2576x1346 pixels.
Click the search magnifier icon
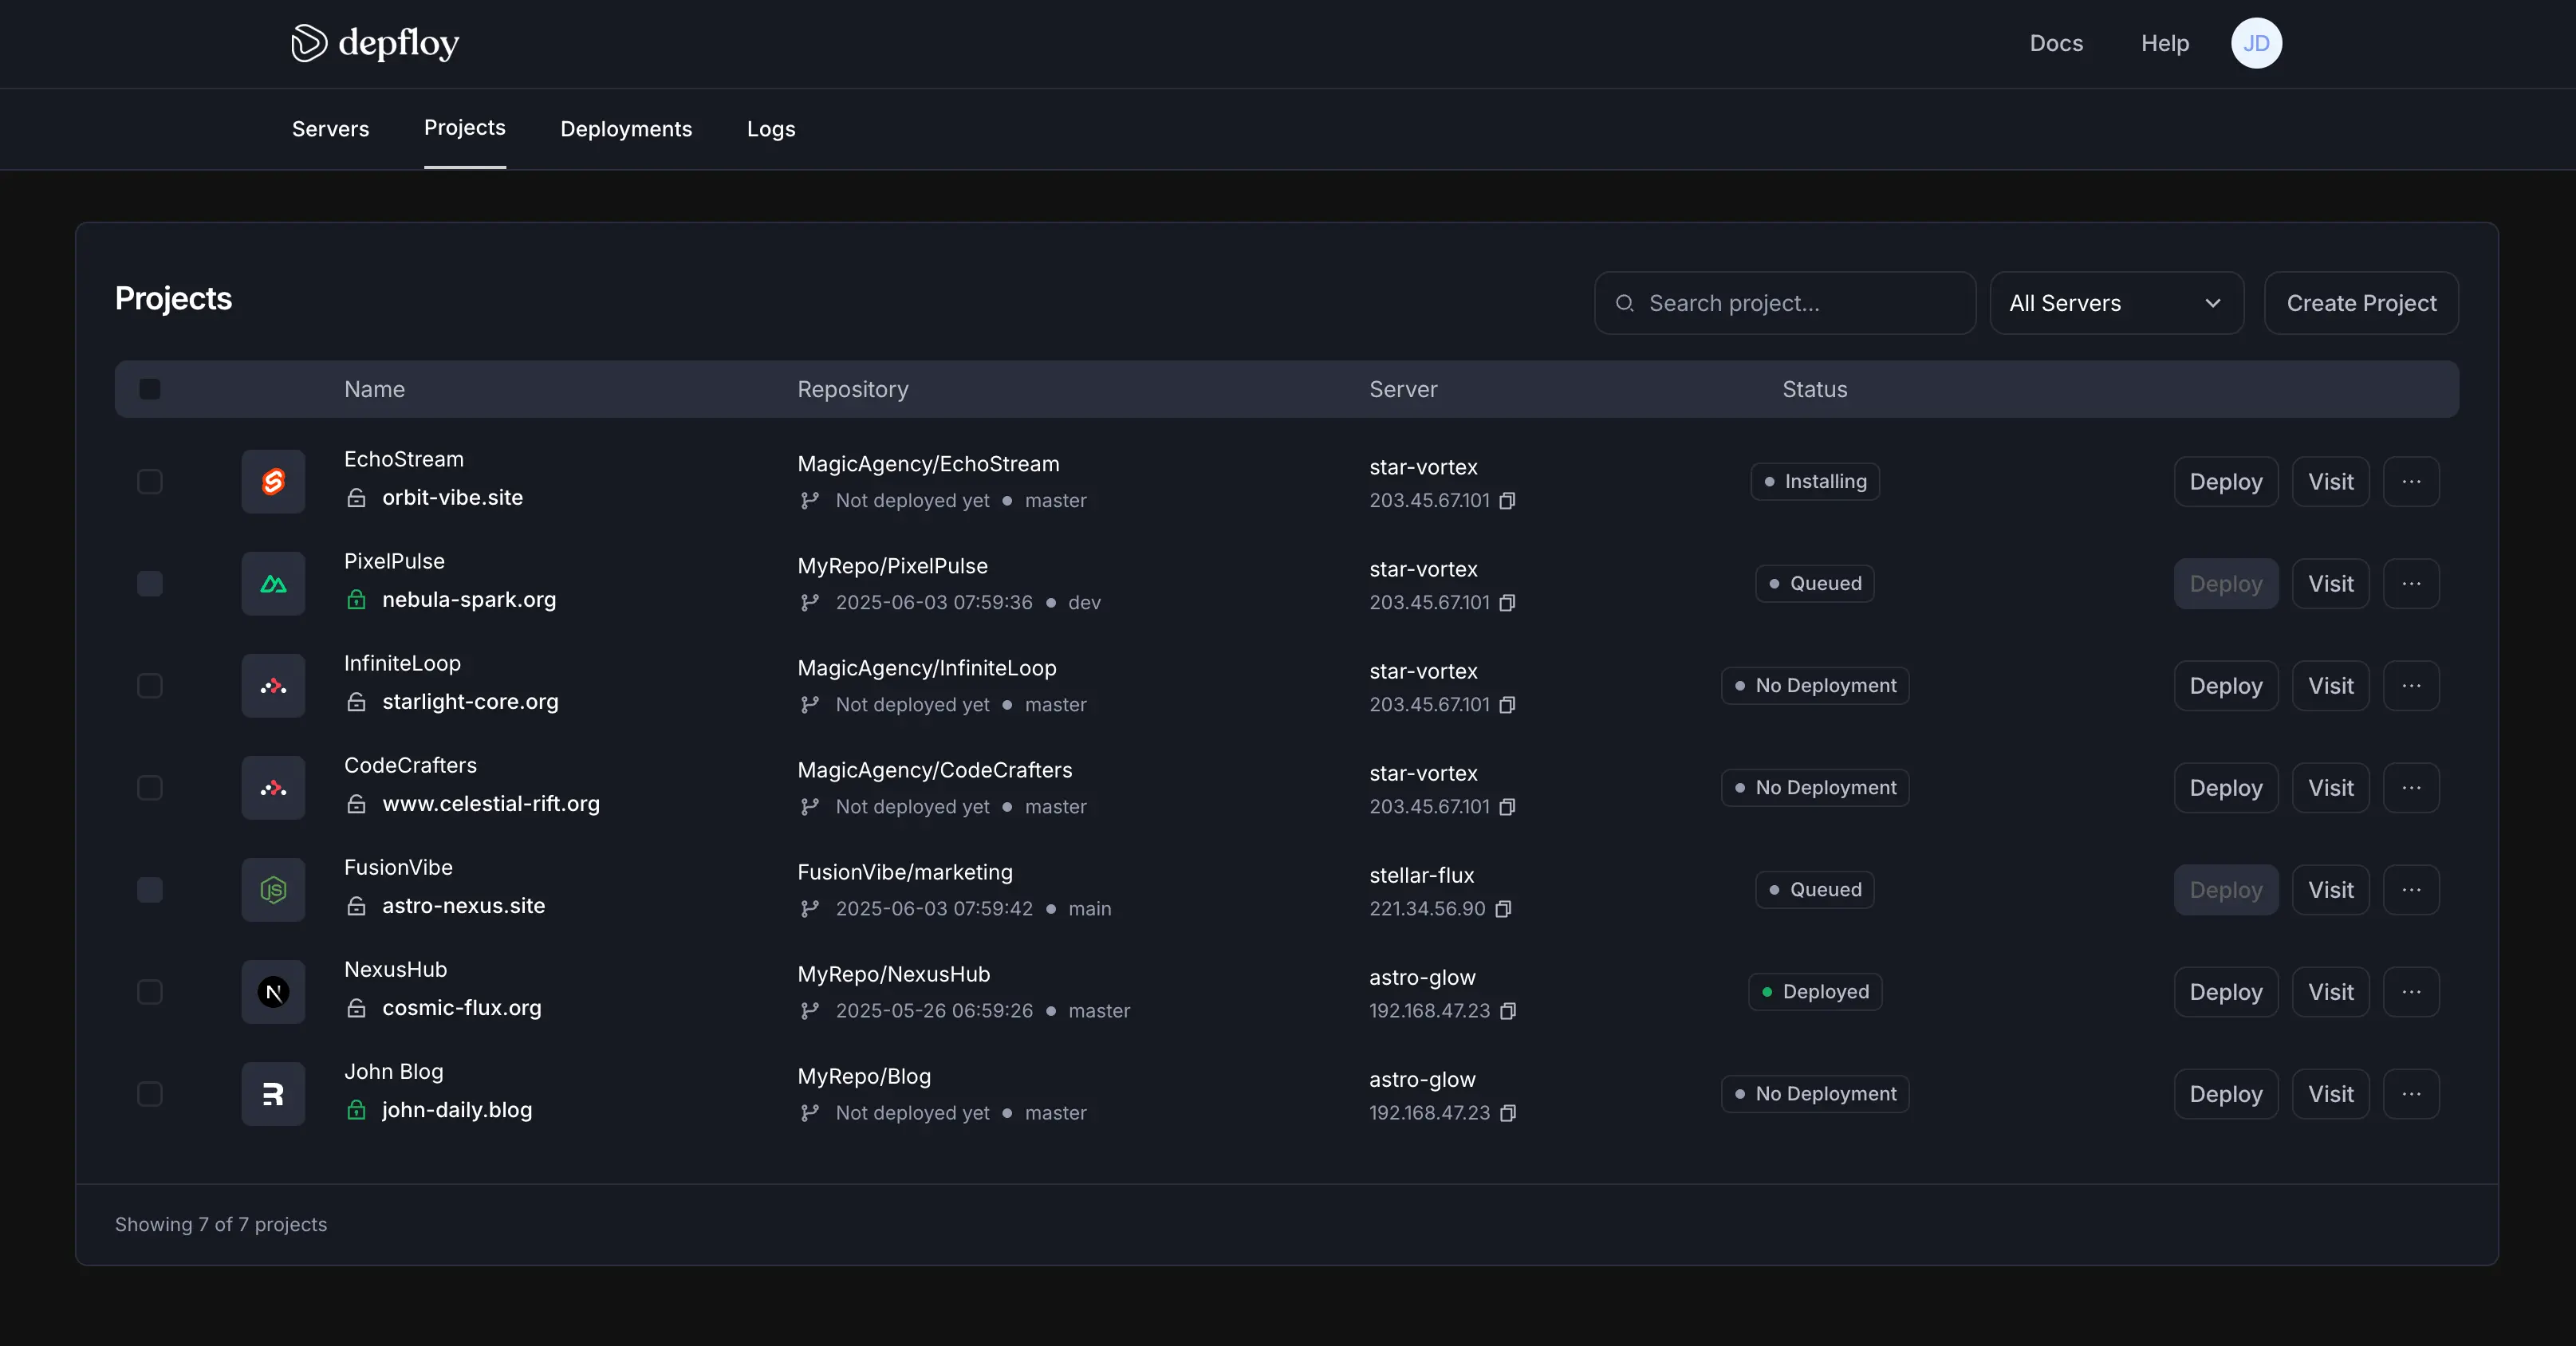(1625, 303)
